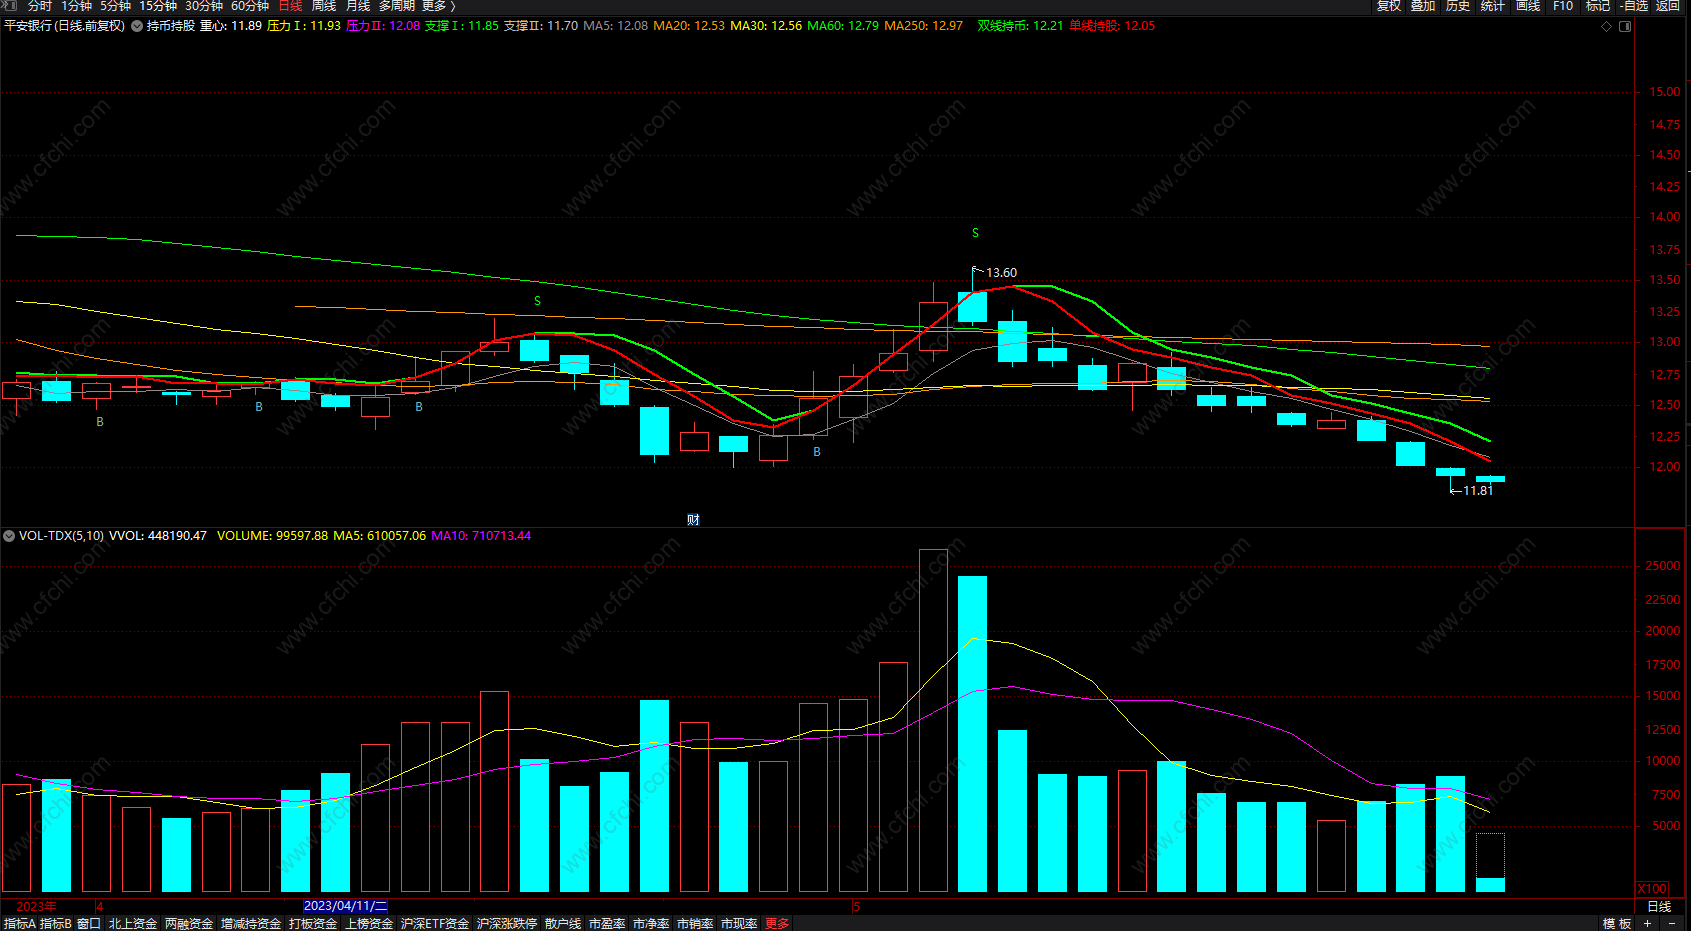Show the 增减持资金 indicator
The width and height of the screenshot is (1691, 931).
point(251,924)
